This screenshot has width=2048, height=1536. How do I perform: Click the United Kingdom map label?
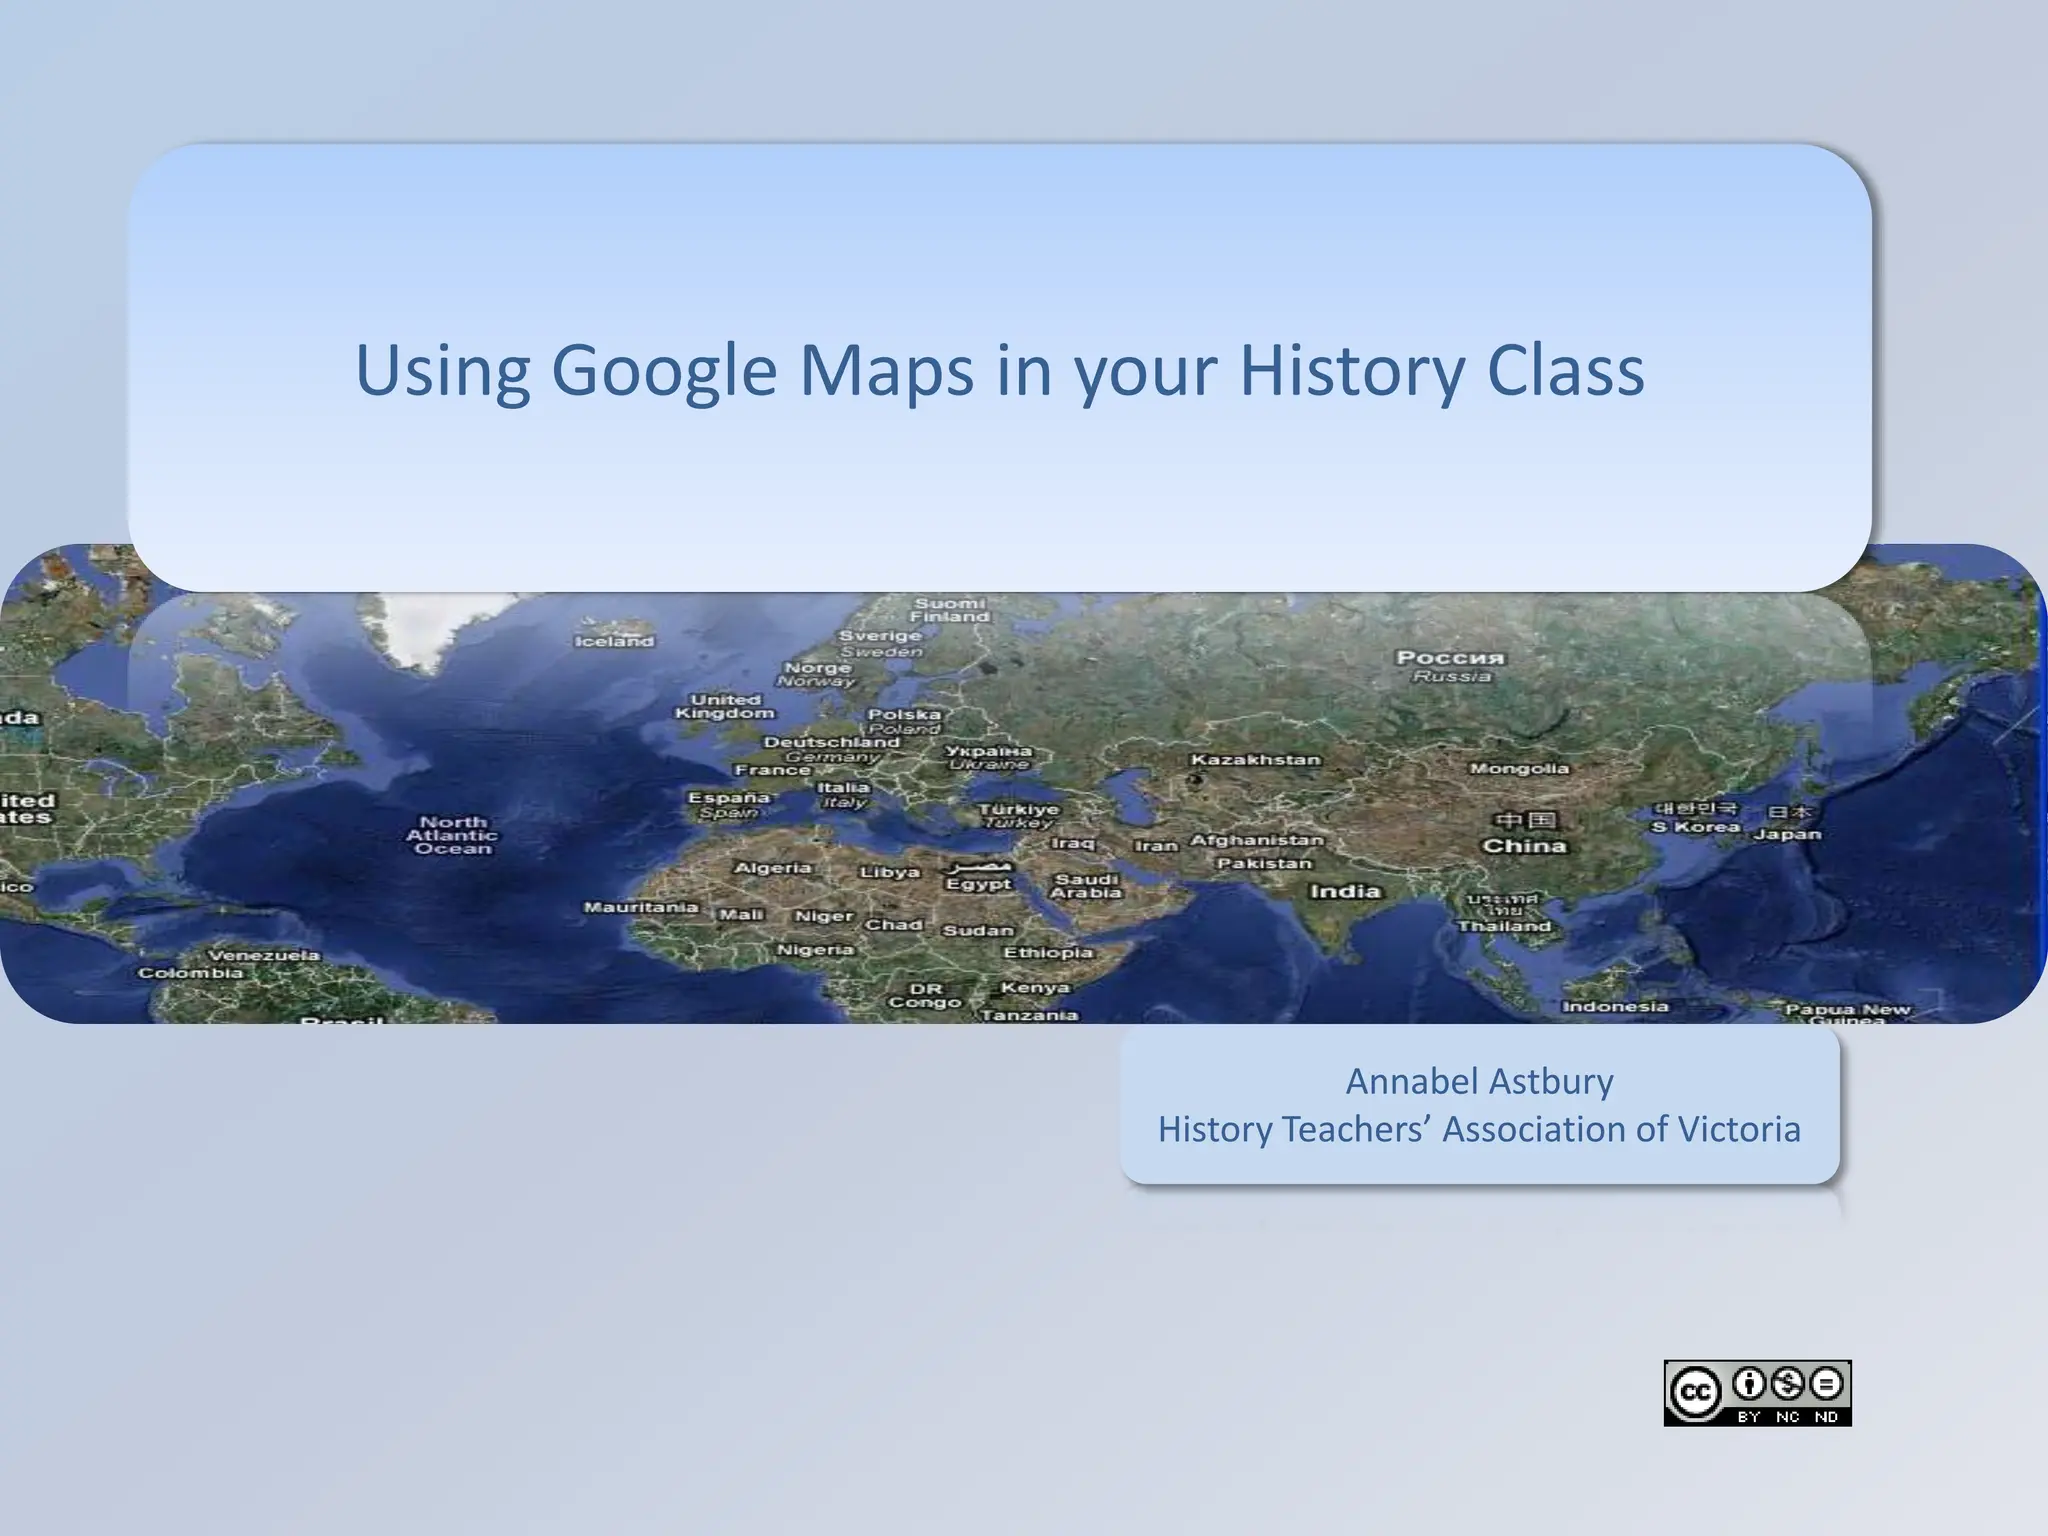[x=725, y=706]
